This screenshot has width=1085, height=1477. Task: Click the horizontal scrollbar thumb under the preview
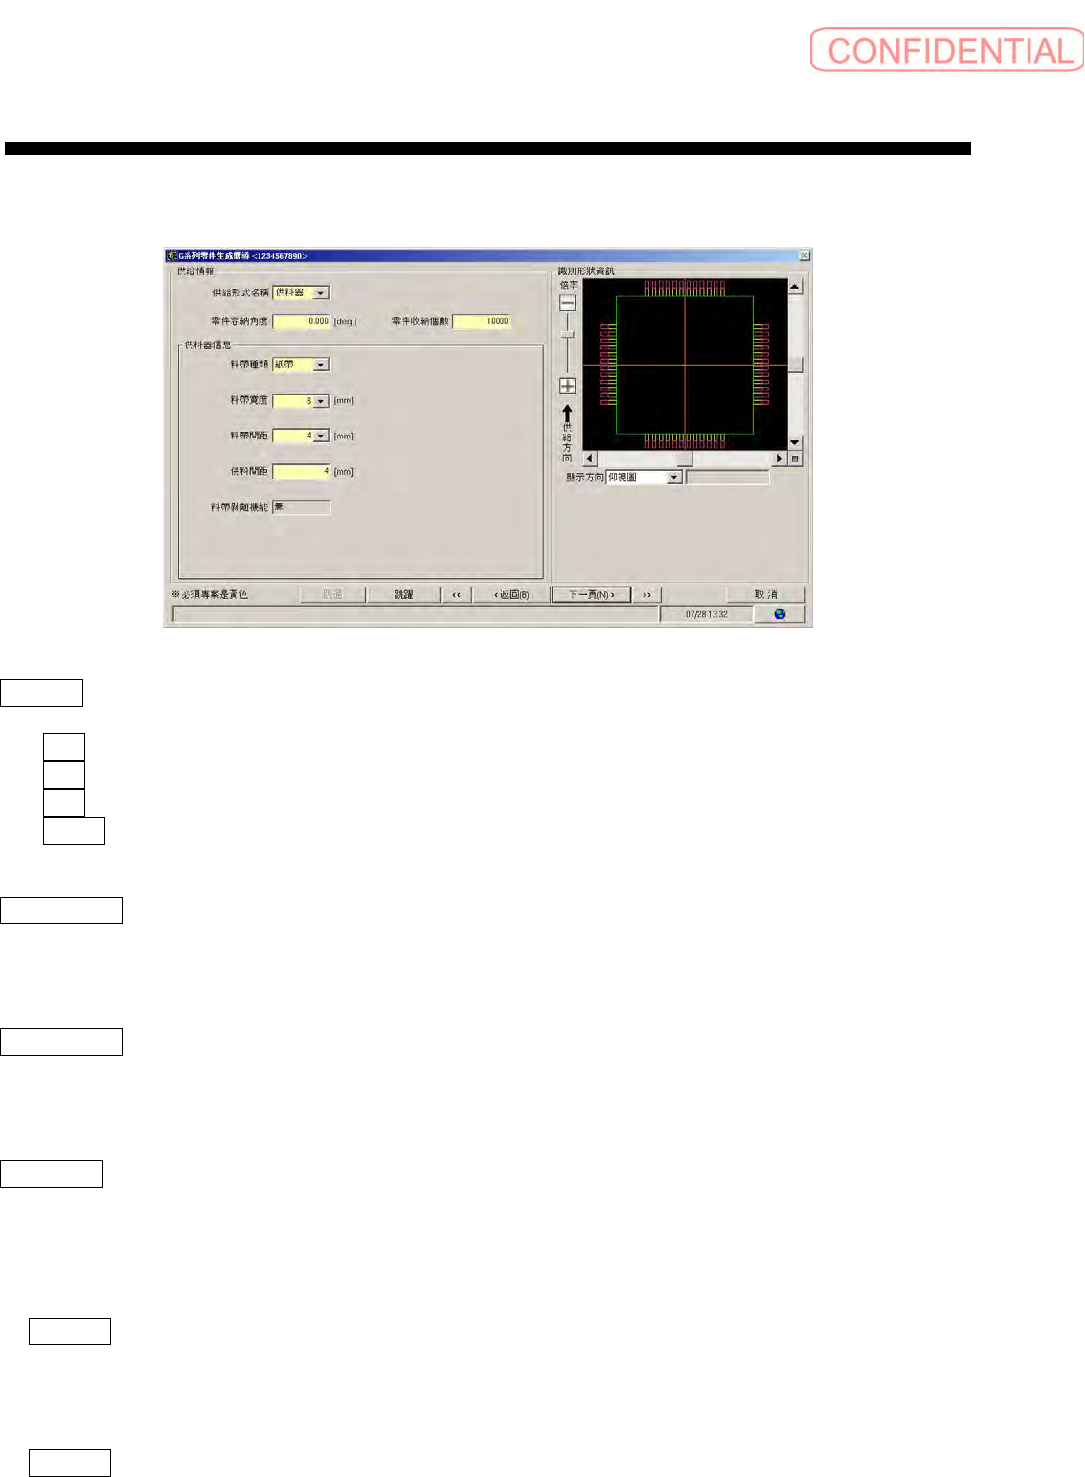[x=685, y=458]
